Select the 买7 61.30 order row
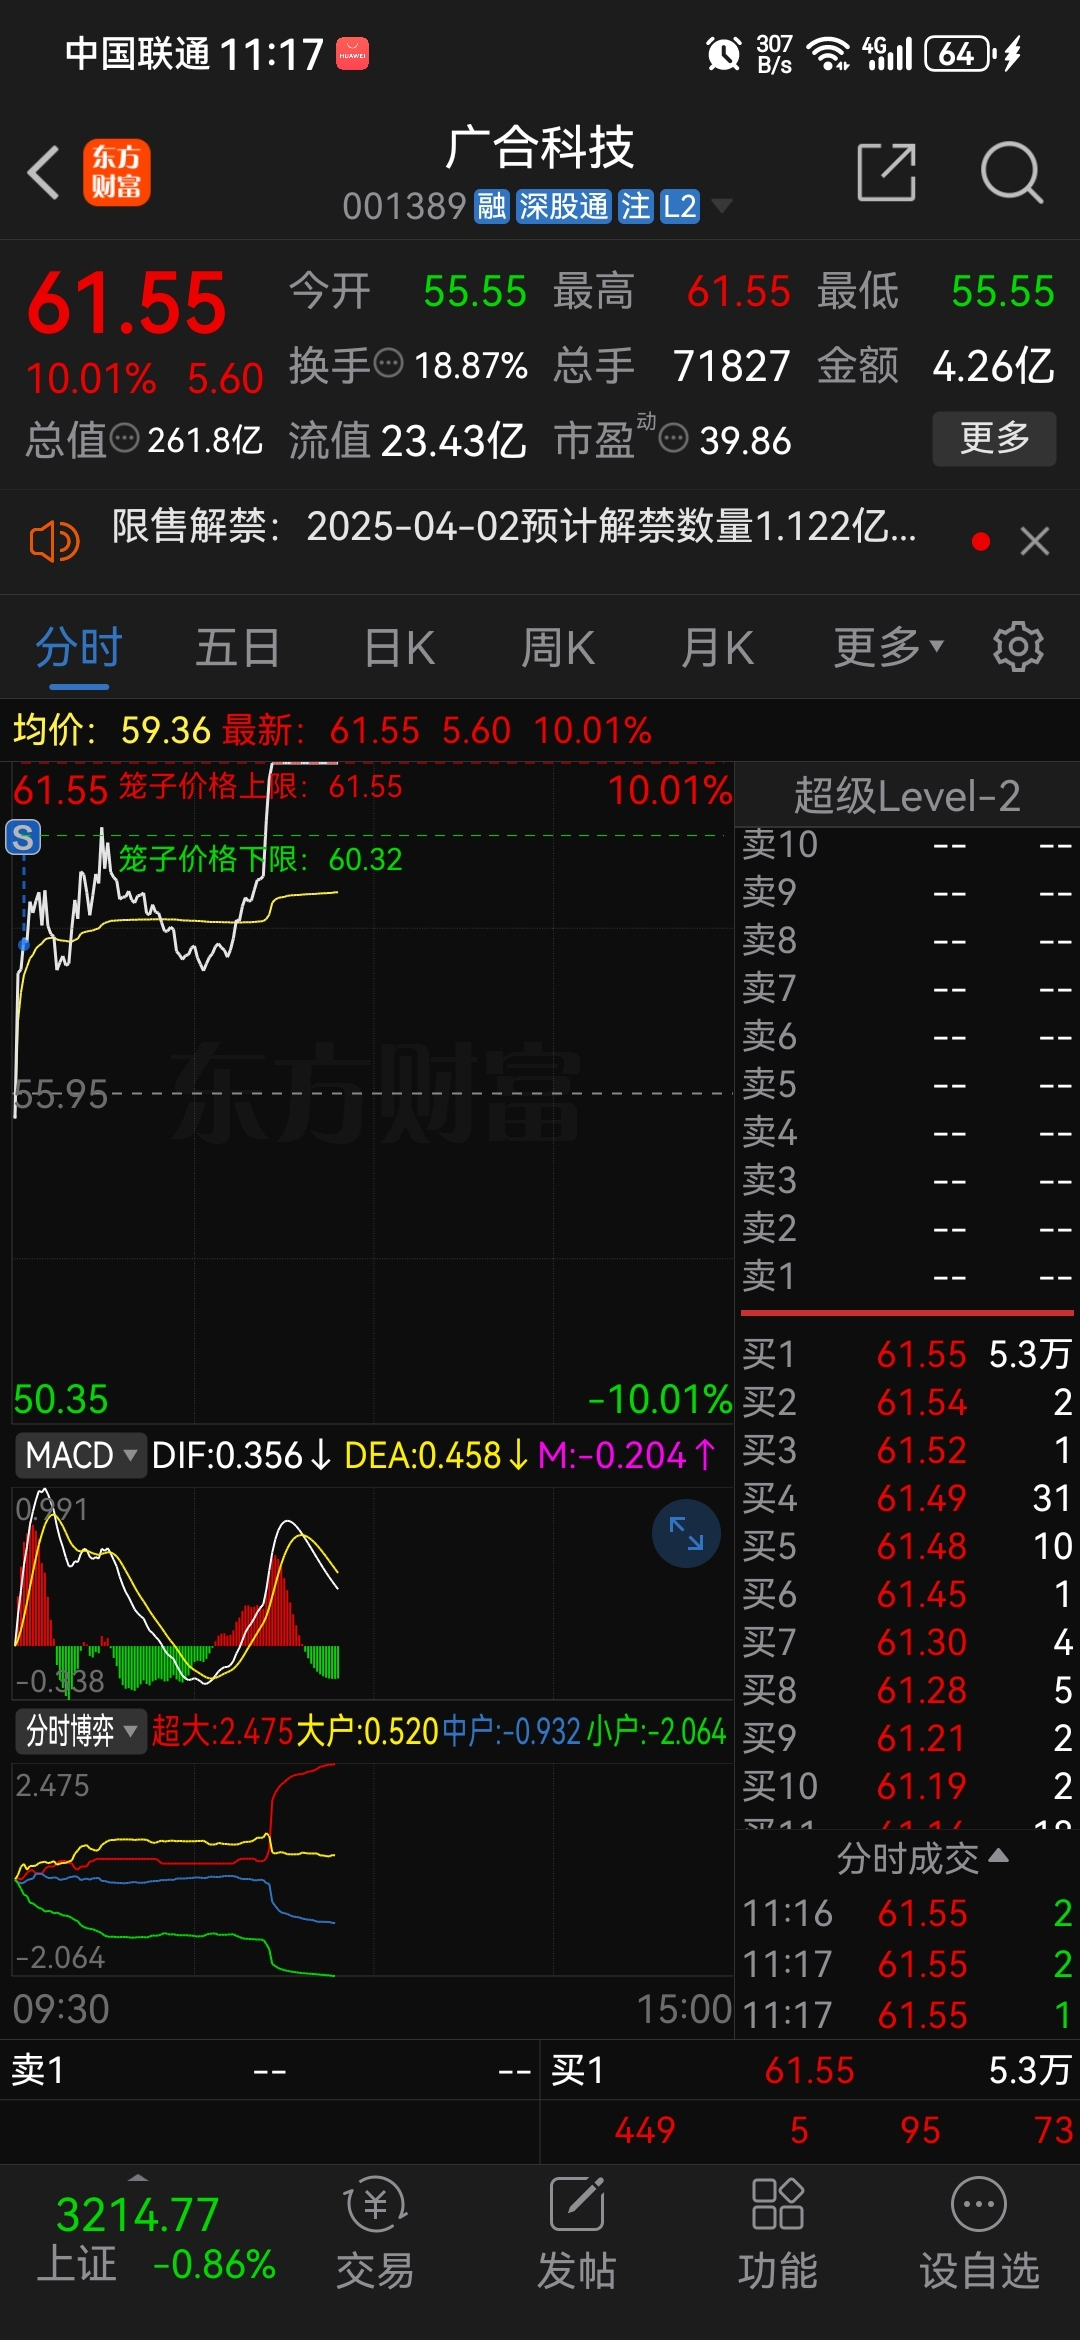 [907, 1642]
